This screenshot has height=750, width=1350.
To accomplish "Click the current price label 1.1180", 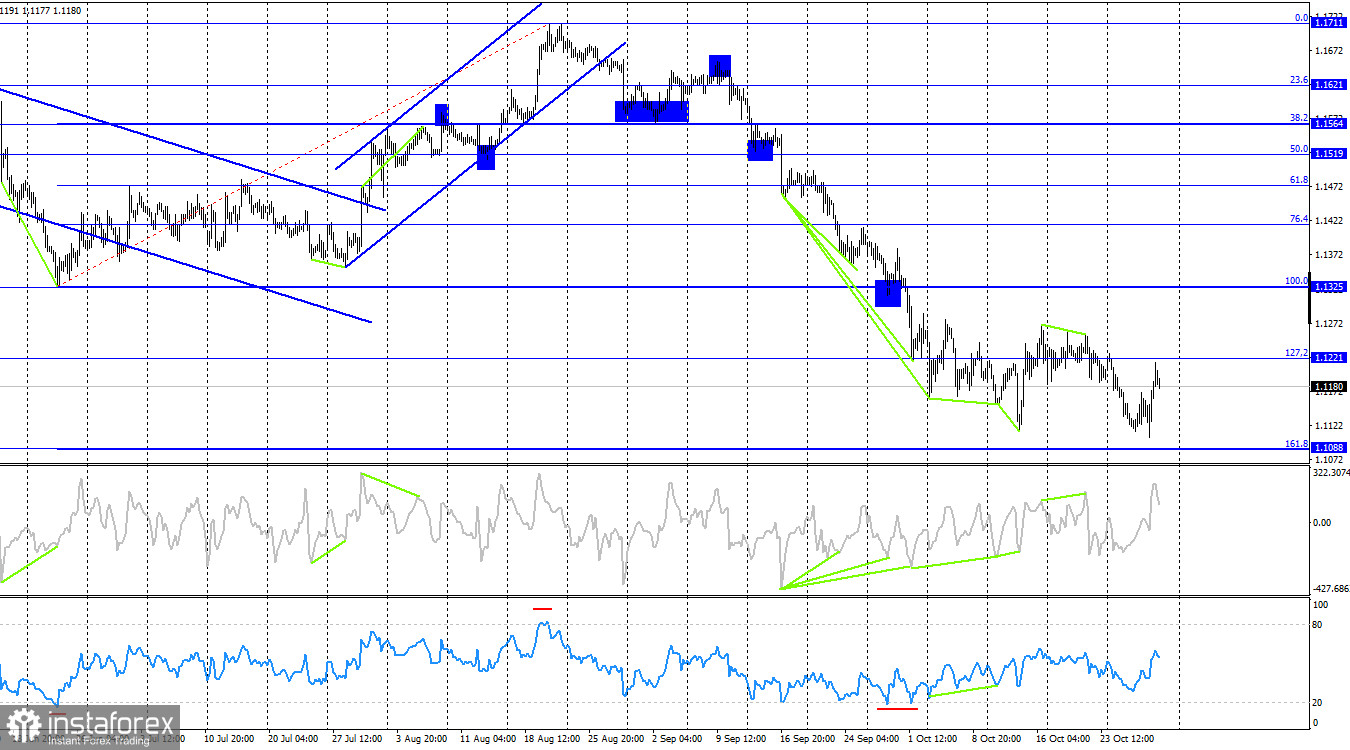I will 1329,386.
